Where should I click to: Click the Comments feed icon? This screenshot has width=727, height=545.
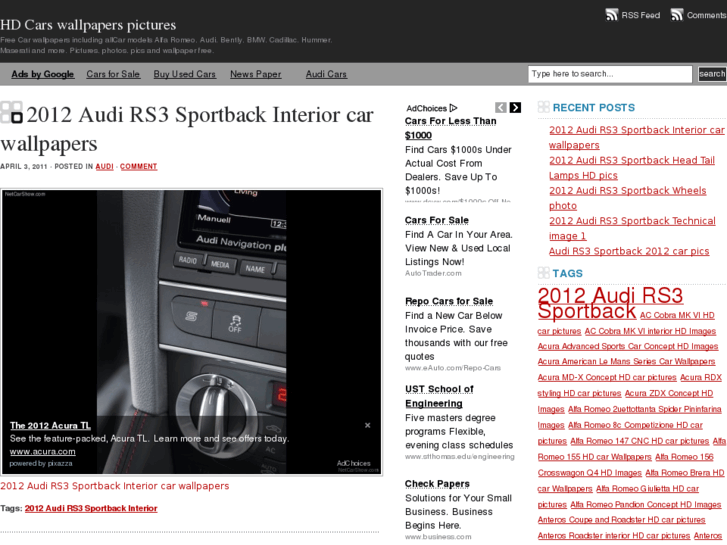click(x=677, y=15)
